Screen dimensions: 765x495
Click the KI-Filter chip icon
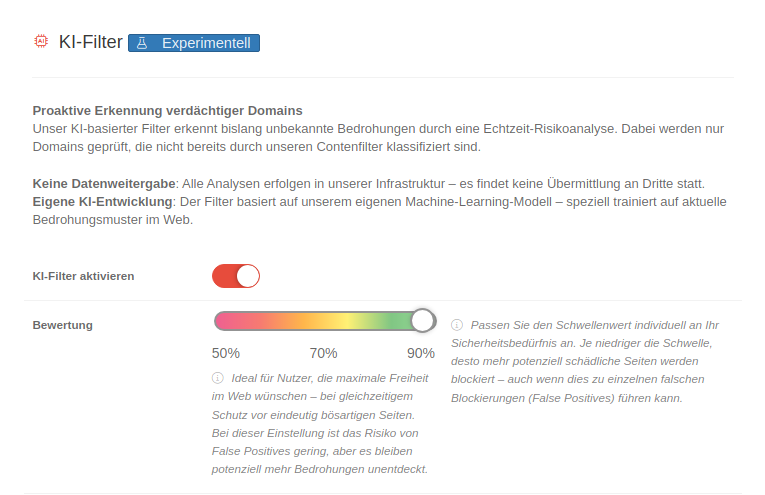click(41, 42)
